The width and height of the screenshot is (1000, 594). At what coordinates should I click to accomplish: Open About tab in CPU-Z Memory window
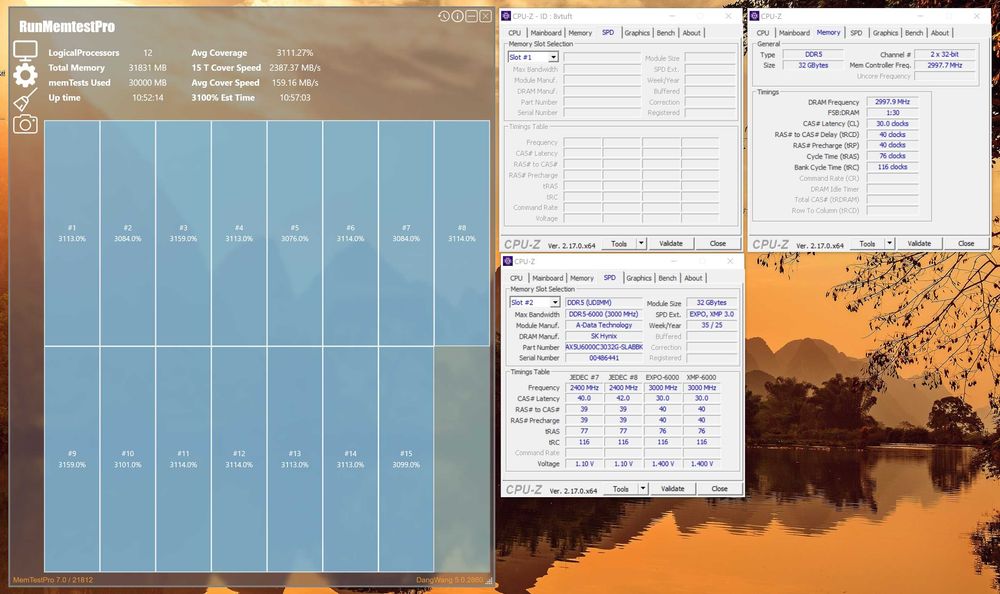(x=939, y=33)
